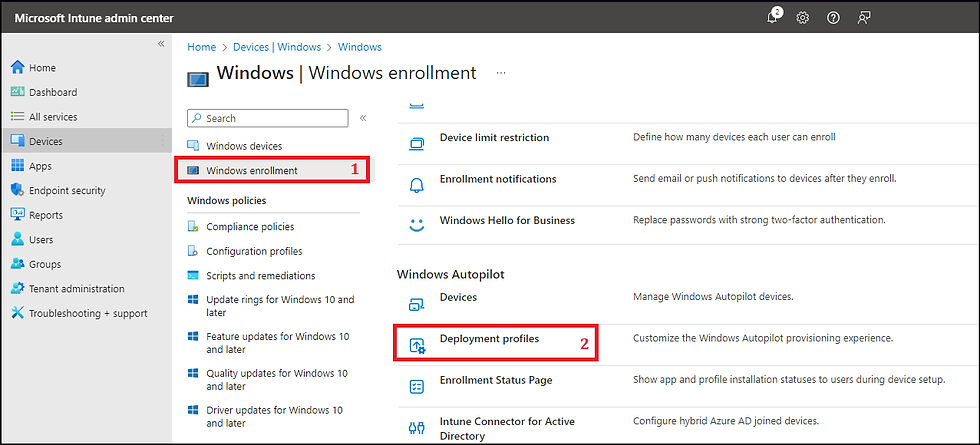The width and height of the screenshot is (980, 445).
Task: Collapse the main left navigation
Action: click(x=161, y=44)
